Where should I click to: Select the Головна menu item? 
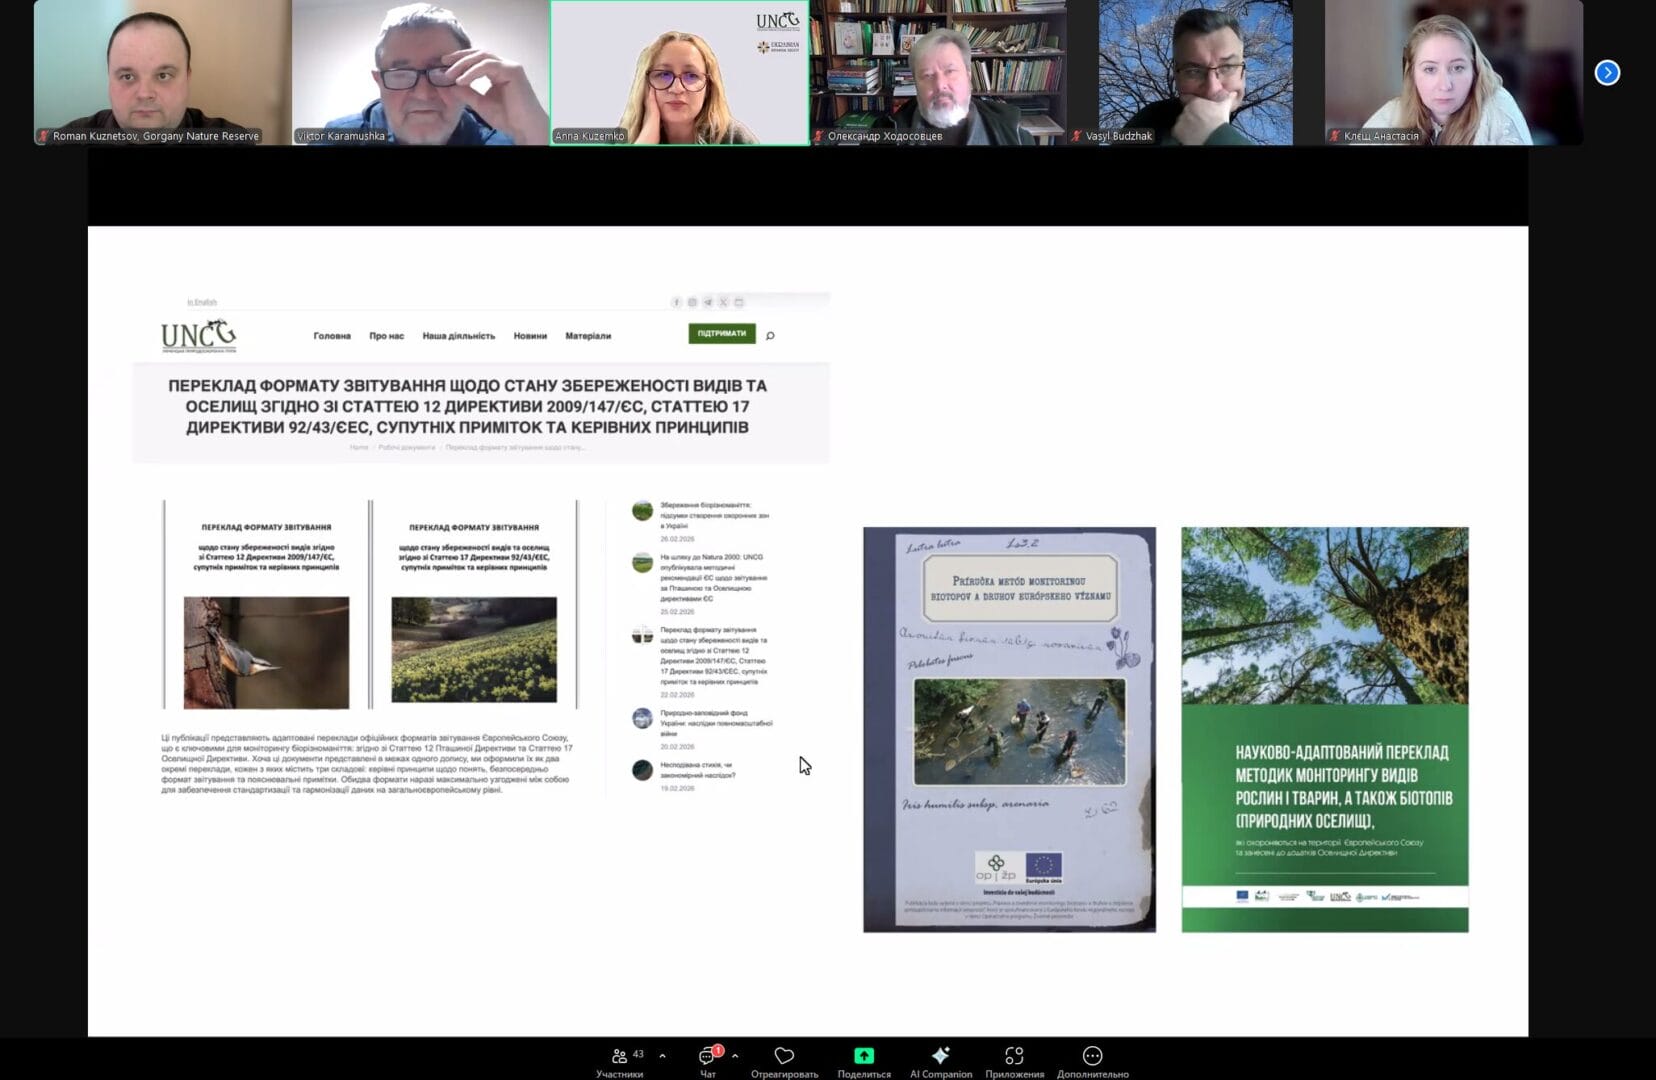[x=332, y=336]
